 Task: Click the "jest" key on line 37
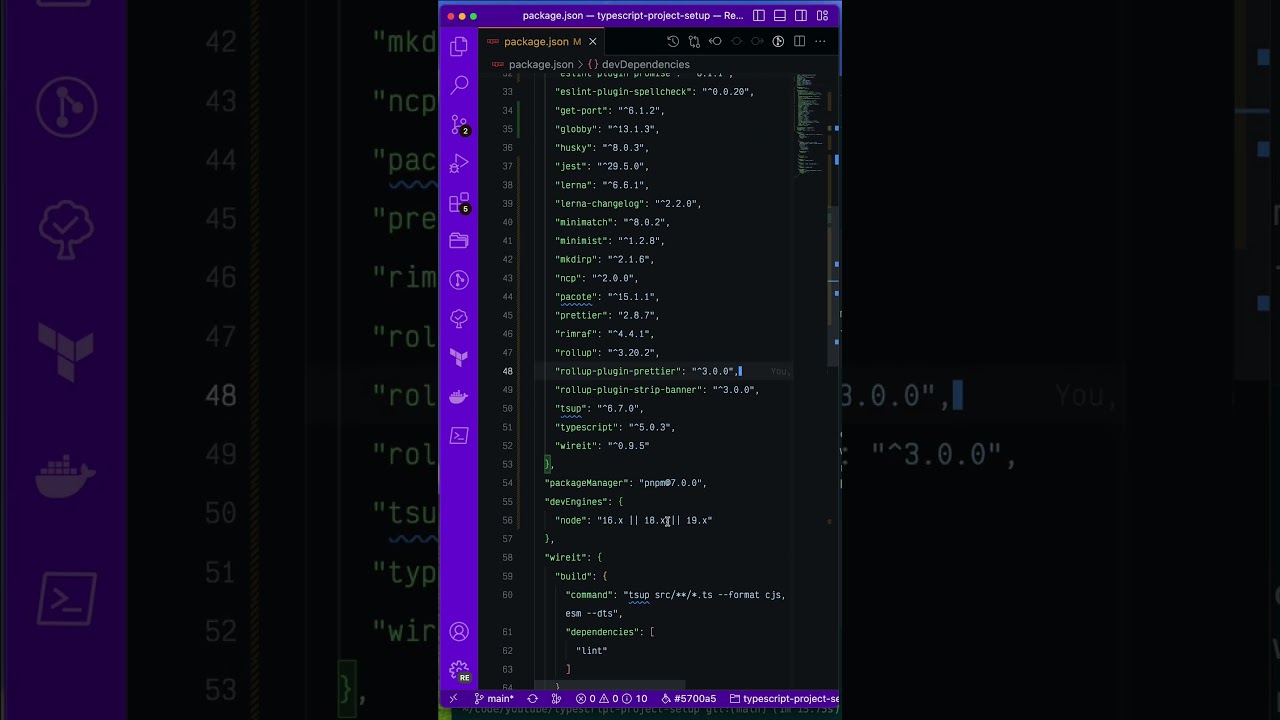571,166
